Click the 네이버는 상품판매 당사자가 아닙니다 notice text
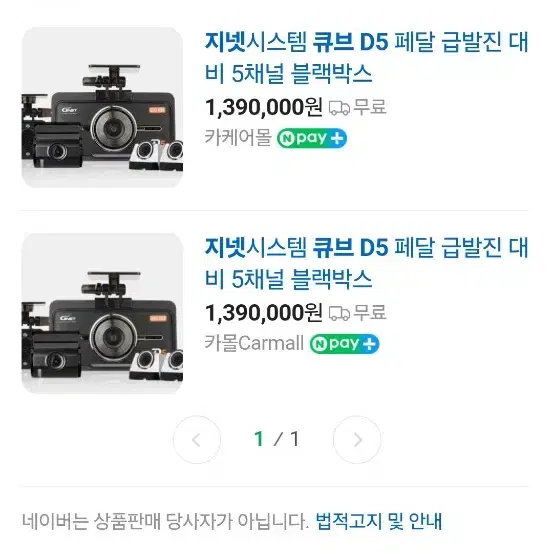Image resolution: width=553 pixels, height=553 pixels. click(x=165, y=521)
